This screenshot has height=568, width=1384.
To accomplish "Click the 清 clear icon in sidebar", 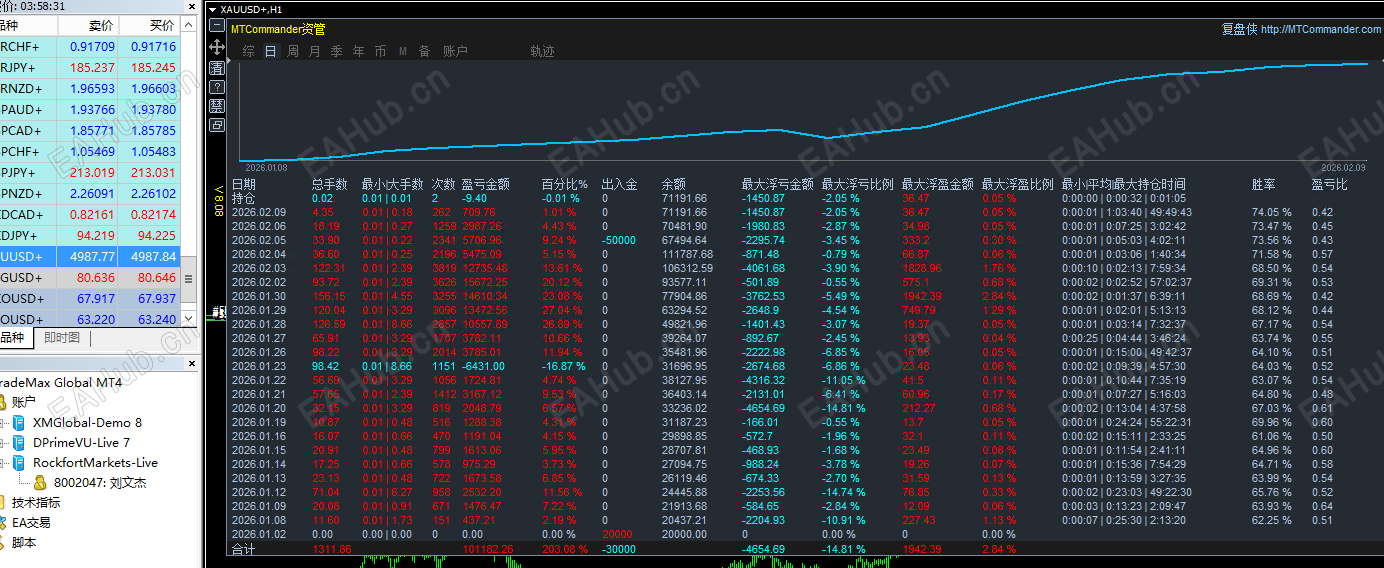I will click(x=217, y=67).
